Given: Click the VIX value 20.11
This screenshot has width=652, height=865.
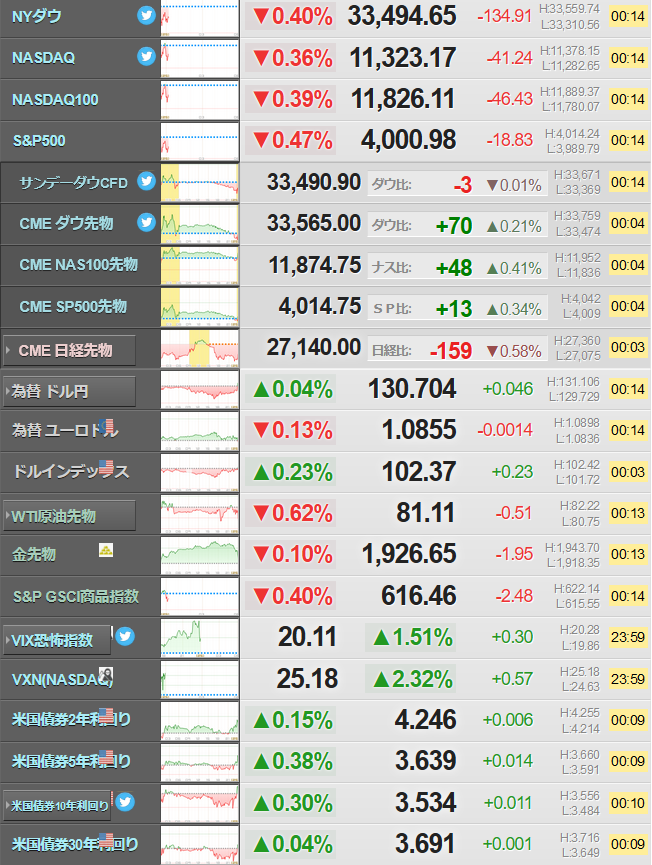Looking at the screenshot, I should coord(307,637).
